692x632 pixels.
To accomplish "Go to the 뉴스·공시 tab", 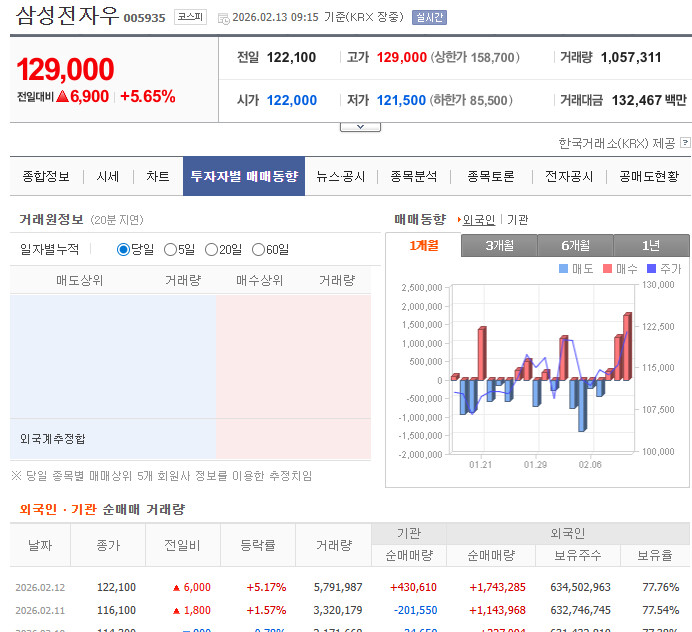I will [341, 177].
